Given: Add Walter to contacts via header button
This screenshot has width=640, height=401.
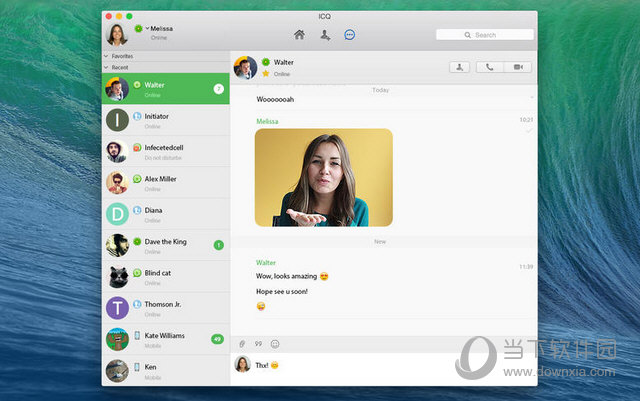Looking at the screenshot, I should click(x=459, y=67).
